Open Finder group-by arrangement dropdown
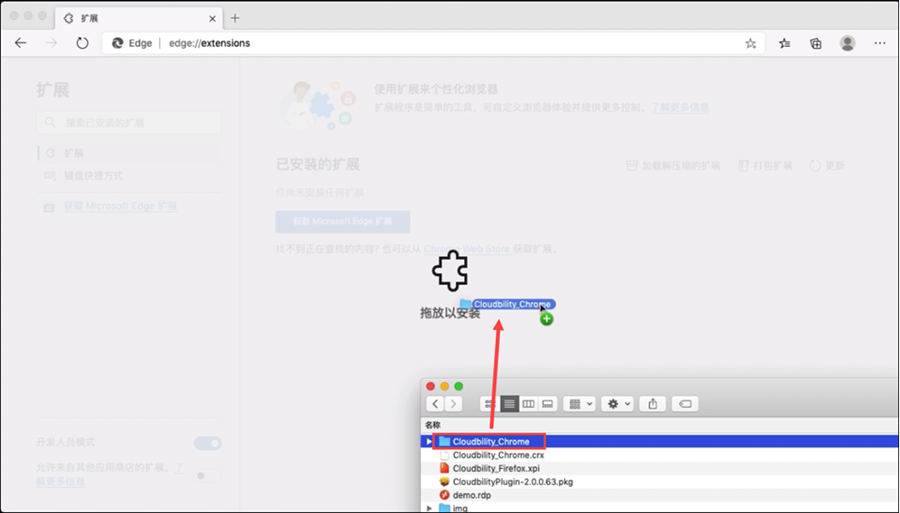Viewport: 900px width, 513px height. tap(579, 404)
